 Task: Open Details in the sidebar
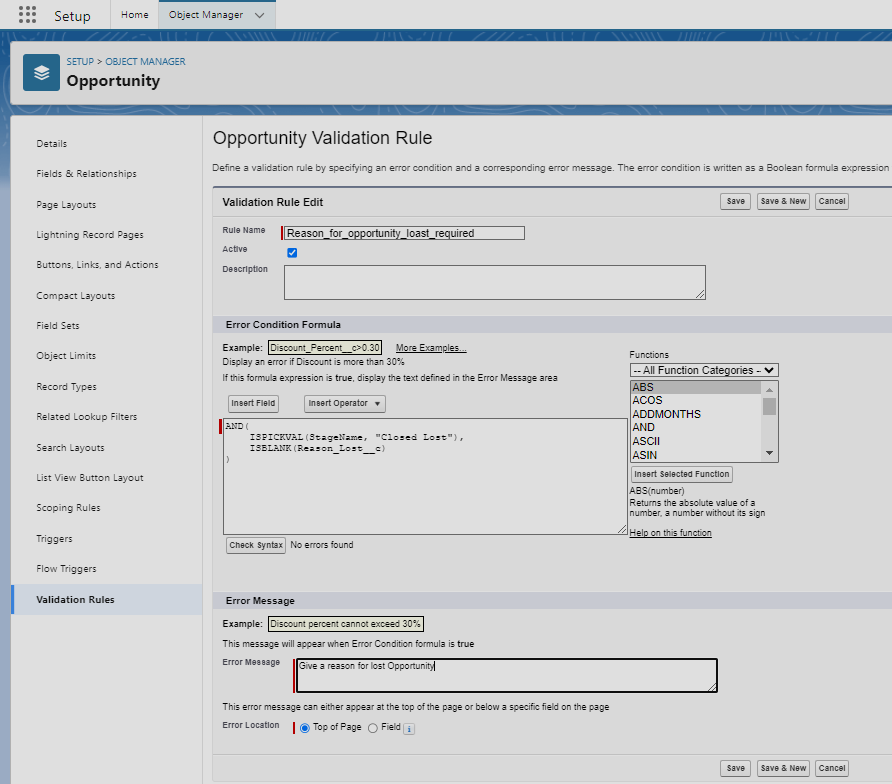click(52, 144)
